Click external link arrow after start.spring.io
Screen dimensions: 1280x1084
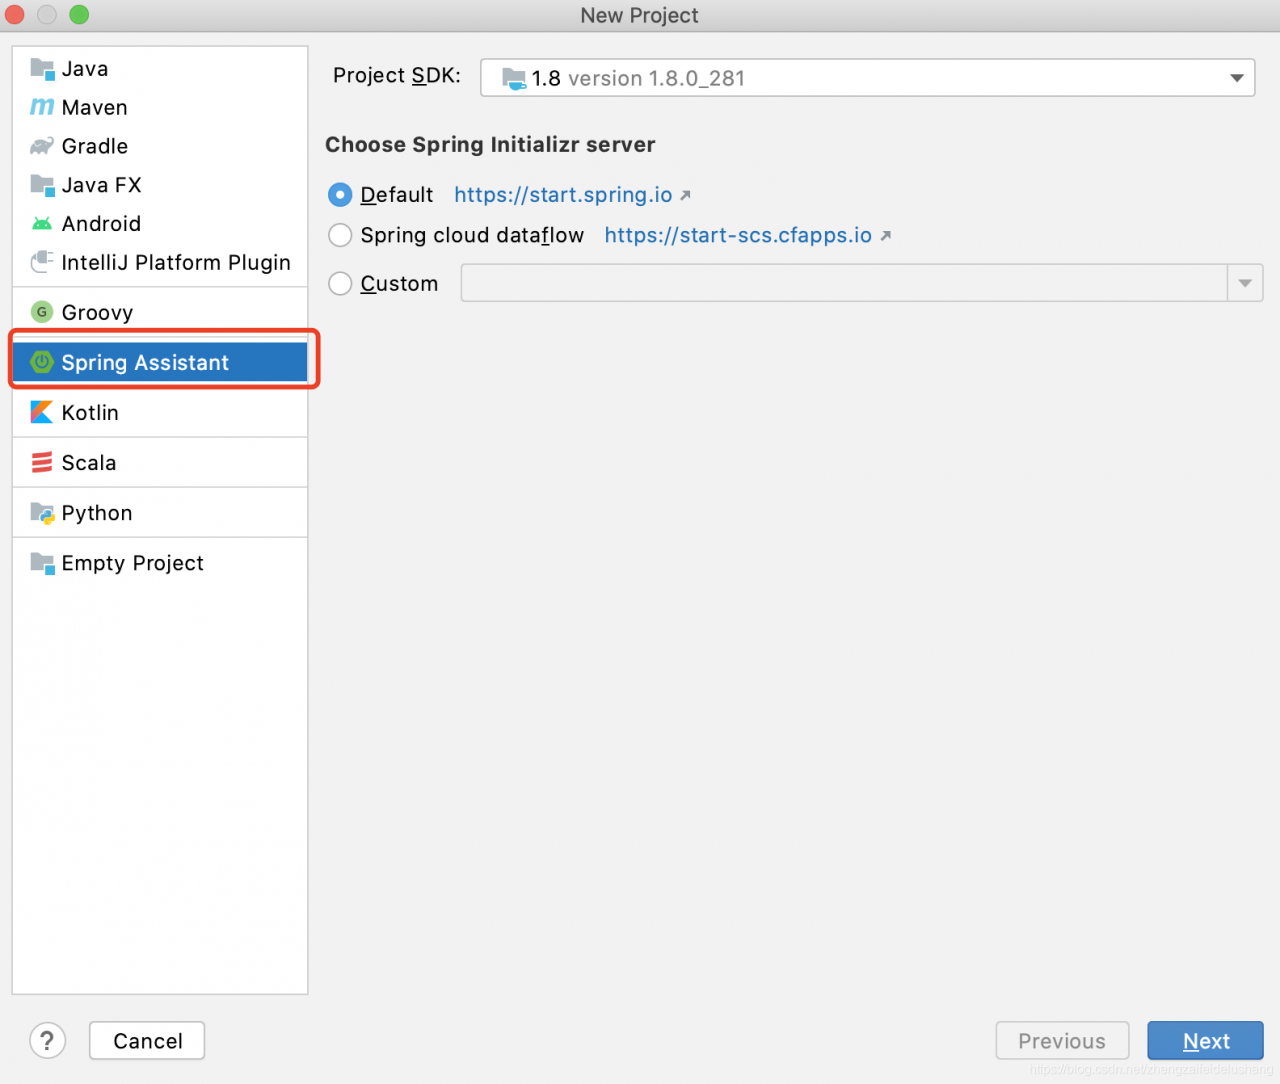(685, 196)
